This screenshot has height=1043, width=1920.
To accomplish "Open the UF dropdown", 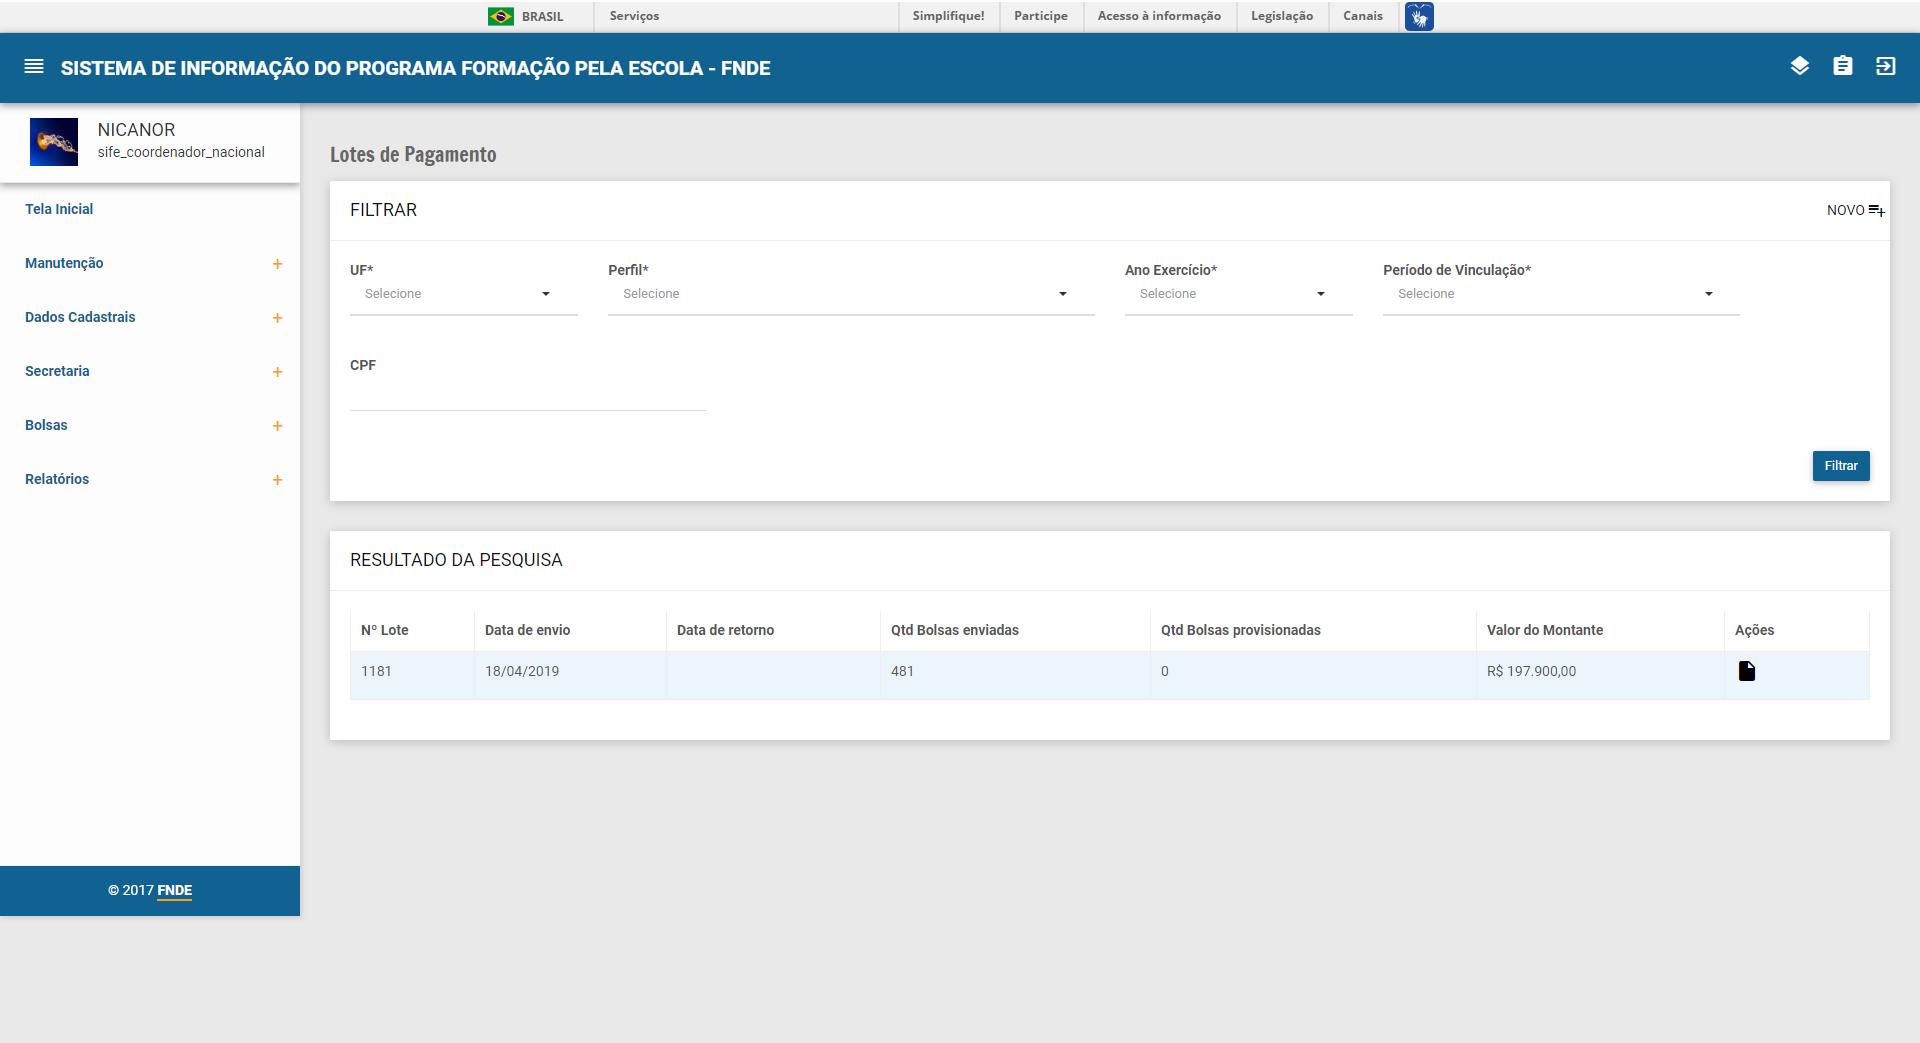I will (463, 294).
